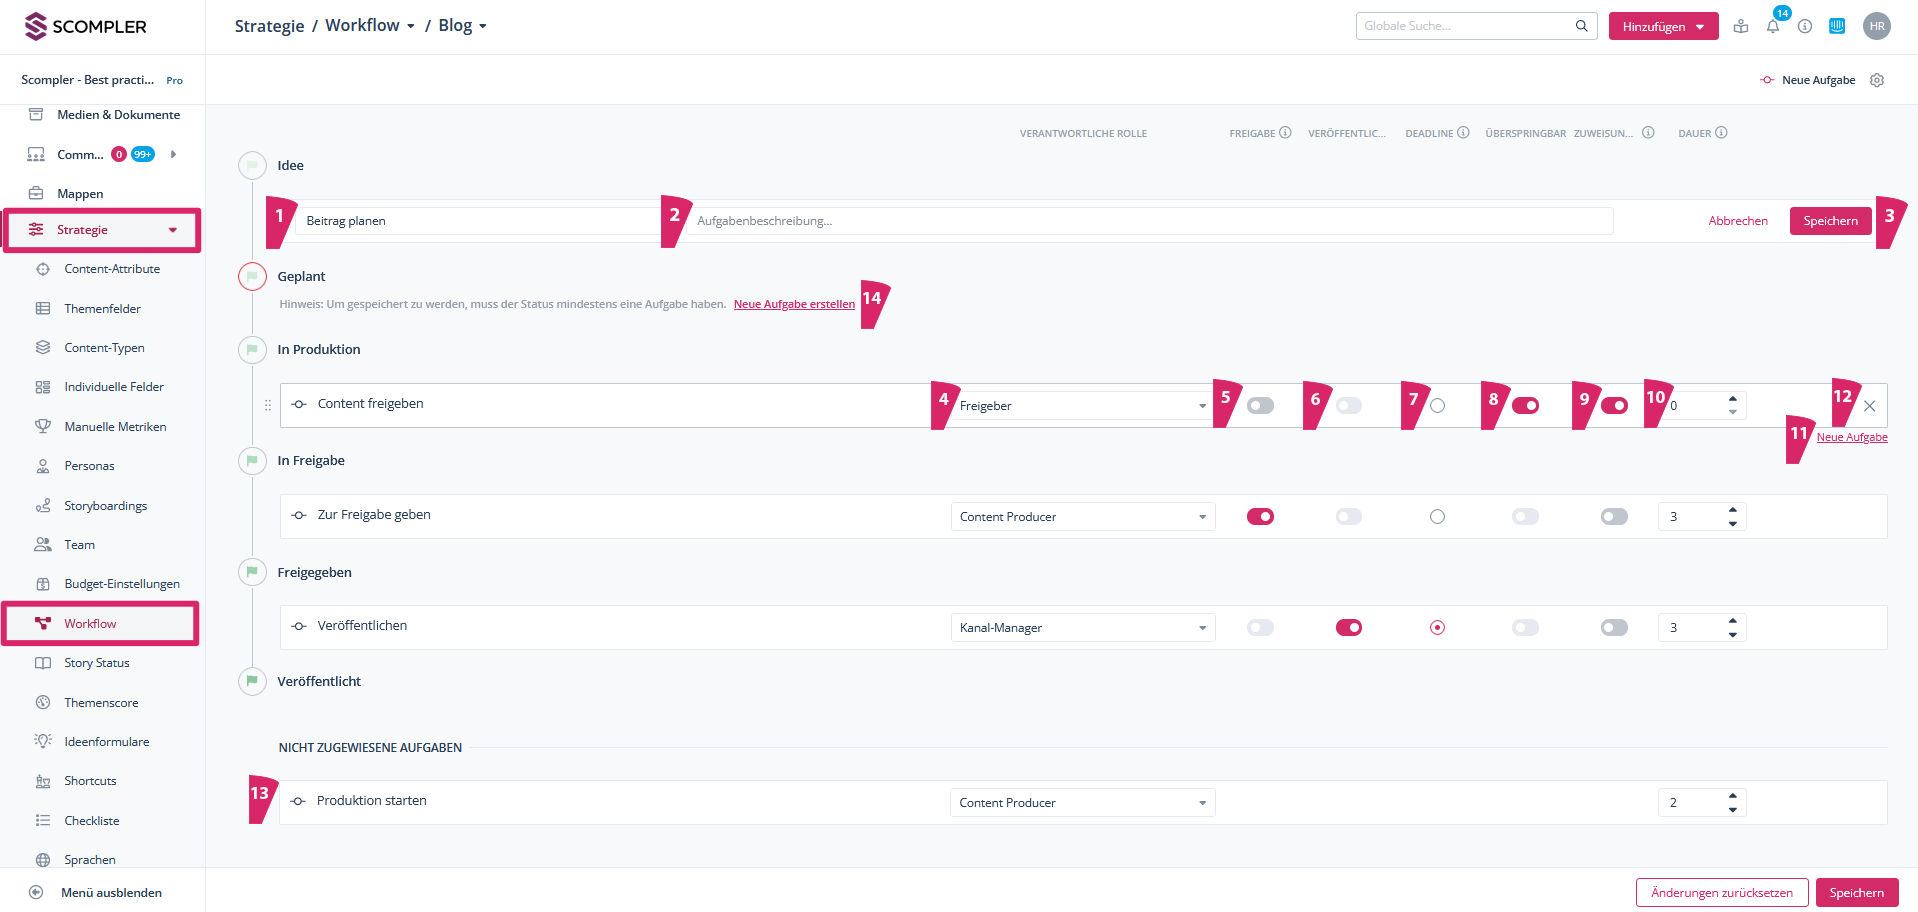
Task: Disable Veröffentlichung toggle for Veröffentlichen task
Action: (1348, 628)
